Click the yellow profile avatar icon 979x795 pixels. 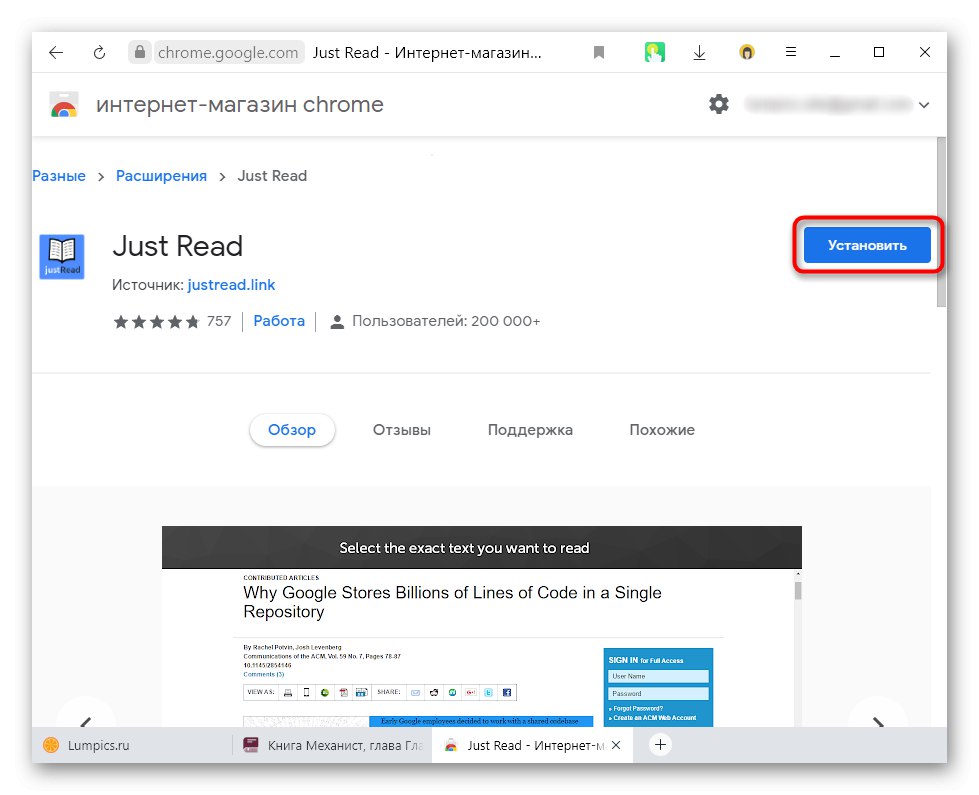click(x=746, y=52)
